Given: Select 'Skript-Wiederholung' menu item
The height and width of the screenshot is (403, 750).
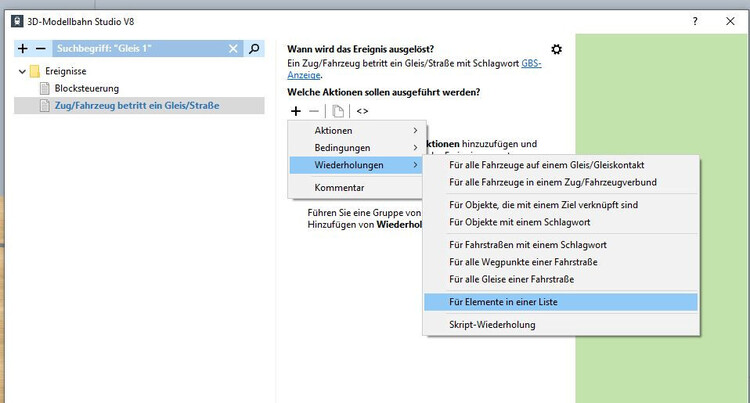Looking at the screenshot, I should tap(492, 324).
